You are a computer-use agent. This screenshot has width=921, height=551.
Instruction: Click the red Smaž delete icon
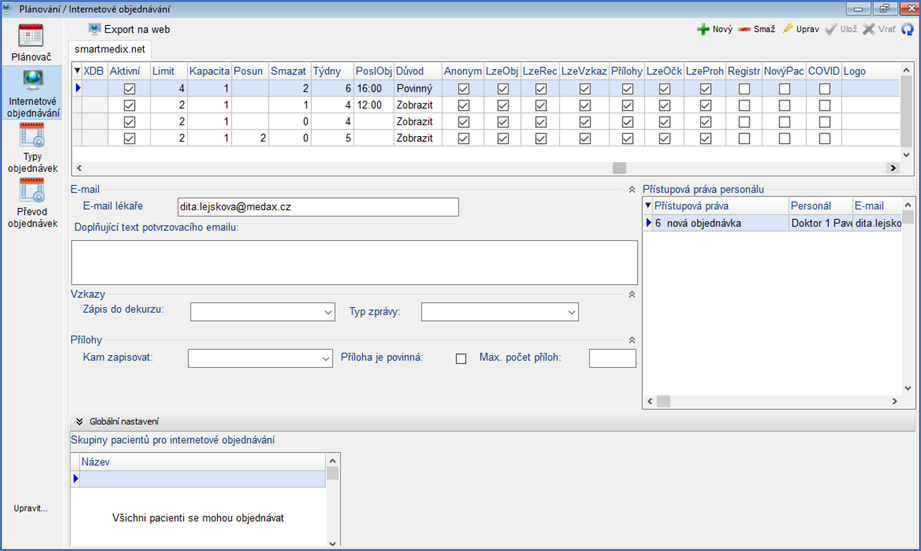pos(746,30)
